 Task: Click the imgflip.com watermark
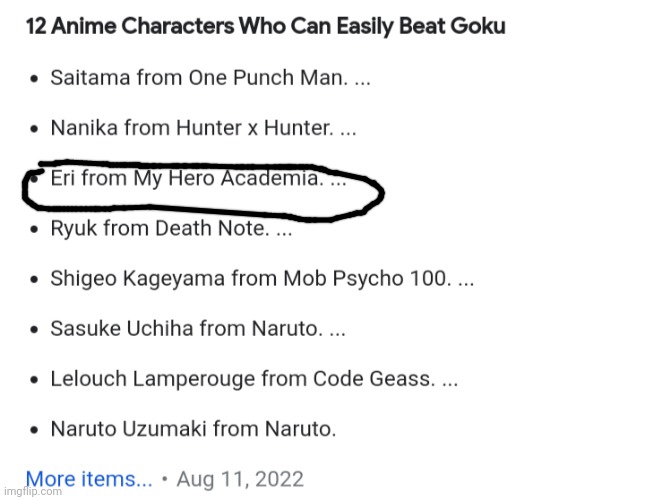click(x=33, y=491)
